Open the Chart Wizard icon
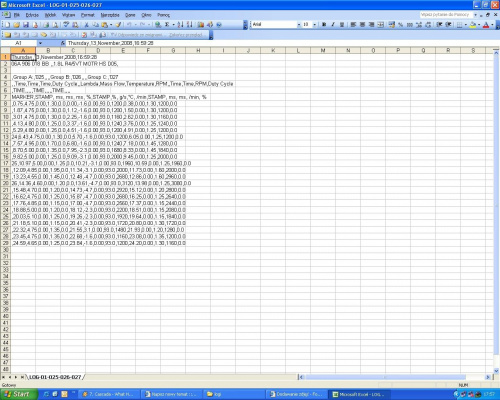 coord(201,25)
